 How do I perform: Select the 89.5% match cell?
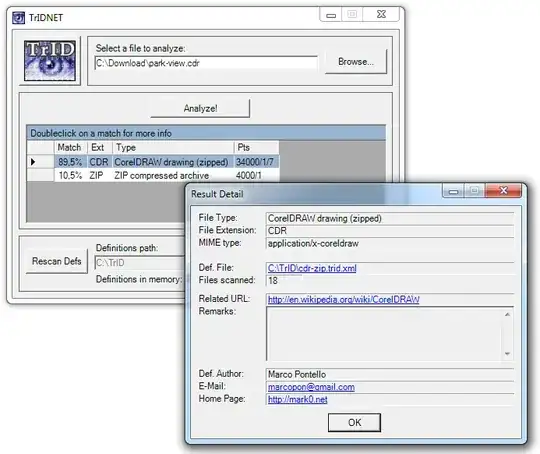click(x=71, y=162)
